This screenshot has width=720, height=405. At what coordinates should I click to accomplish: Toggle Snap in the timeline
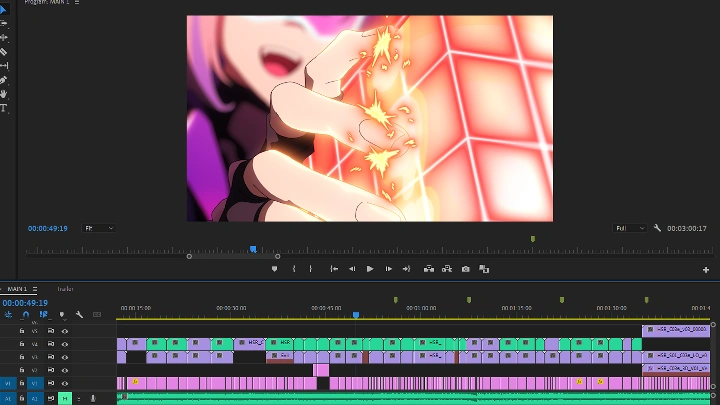coord(26,315)
